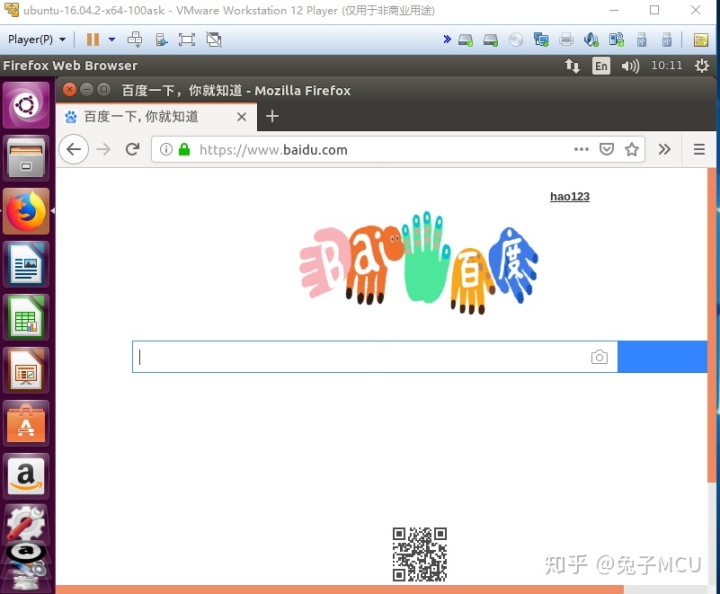Viewport: 720px width, 594px height.
Task: Click the camera image search icon
Action: (599, 357)
